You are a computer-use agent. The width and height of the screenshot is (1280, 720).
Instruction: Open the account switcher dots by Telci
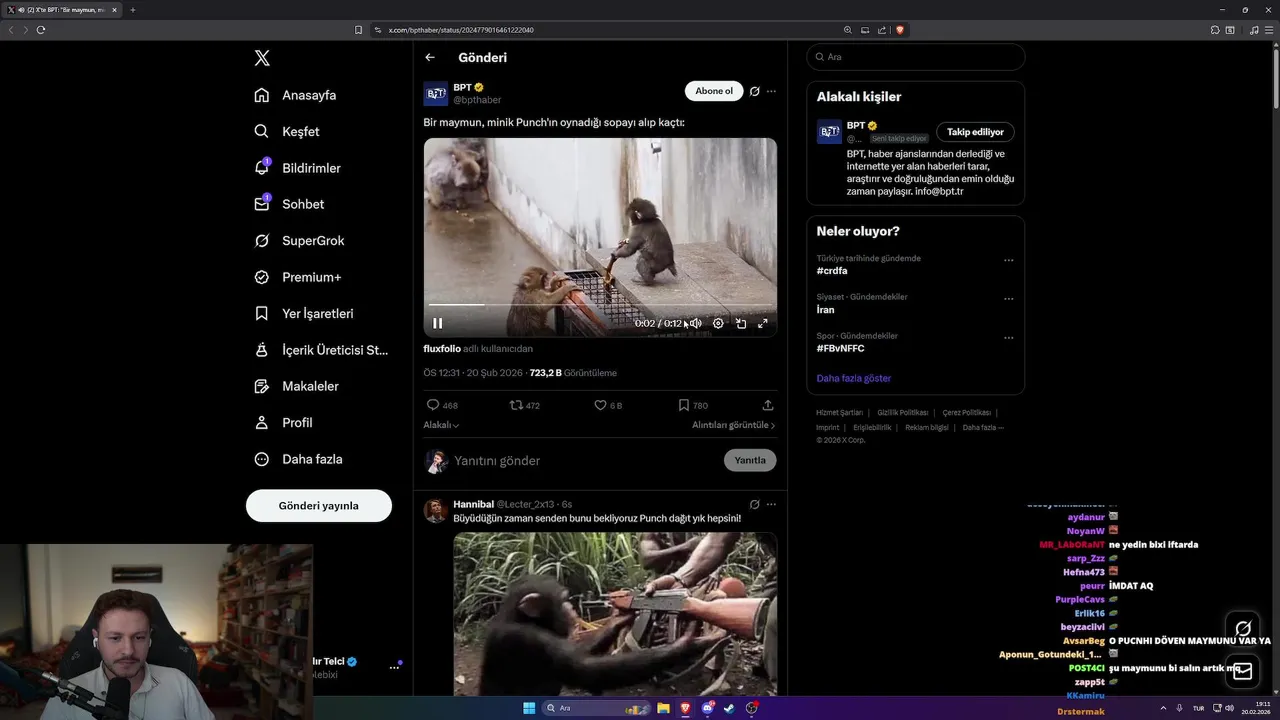(394, 668)
